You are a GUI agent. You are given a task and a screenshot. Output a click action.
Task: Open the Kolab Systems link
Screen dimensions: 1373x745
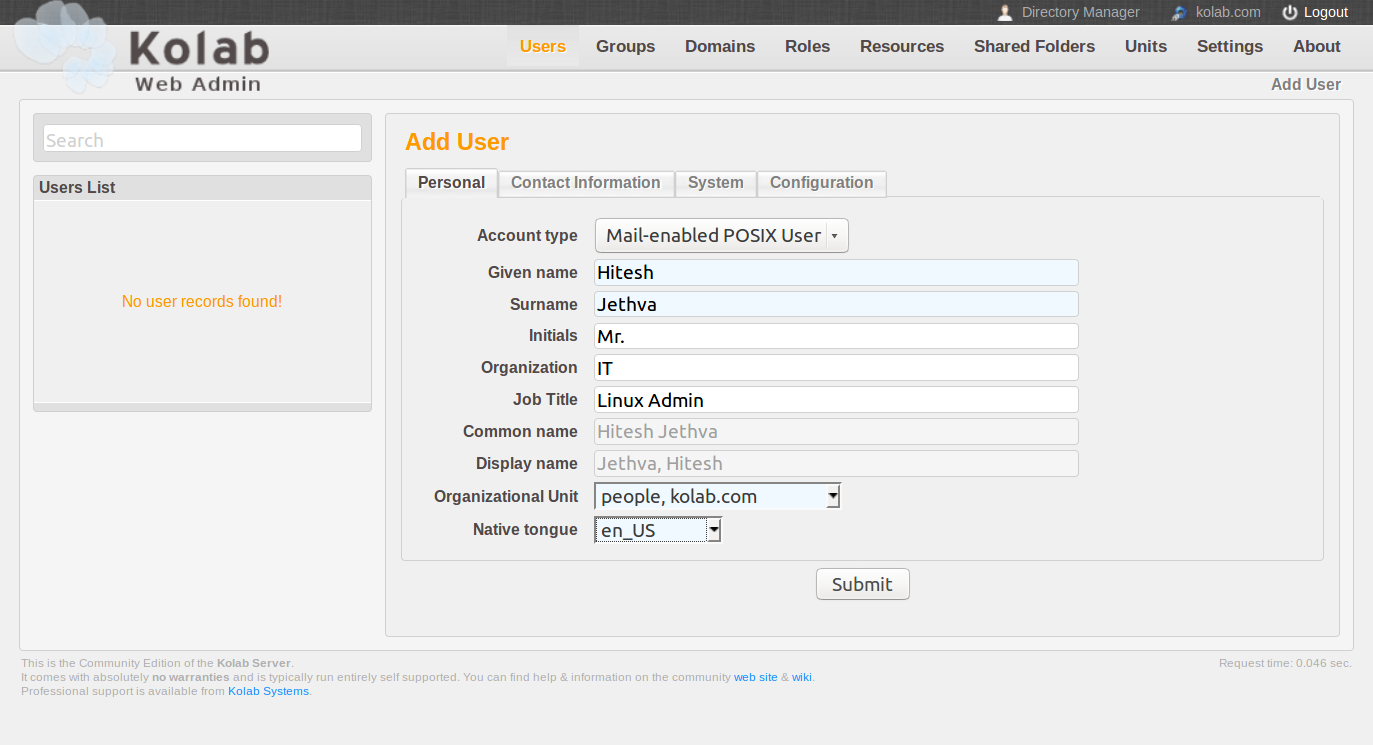(269, 691)
